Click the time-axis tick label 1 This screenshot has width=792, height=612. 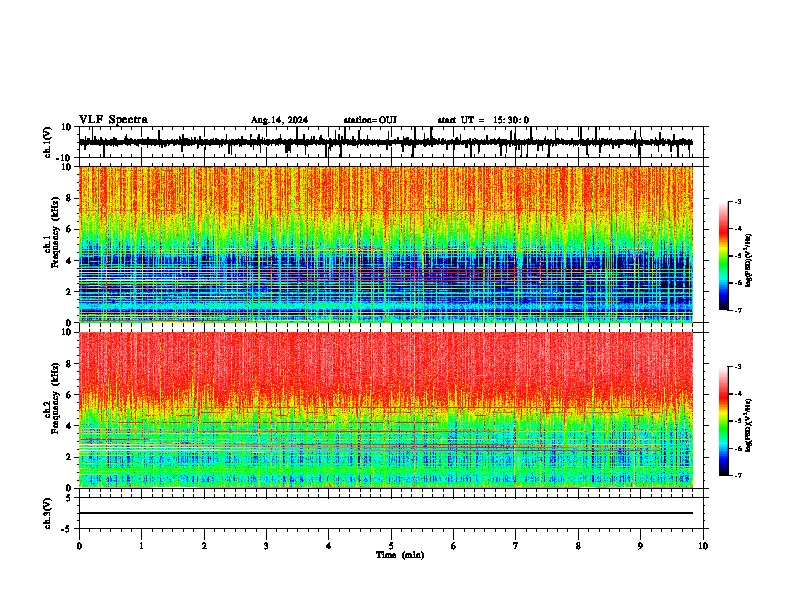pos(141,546)
